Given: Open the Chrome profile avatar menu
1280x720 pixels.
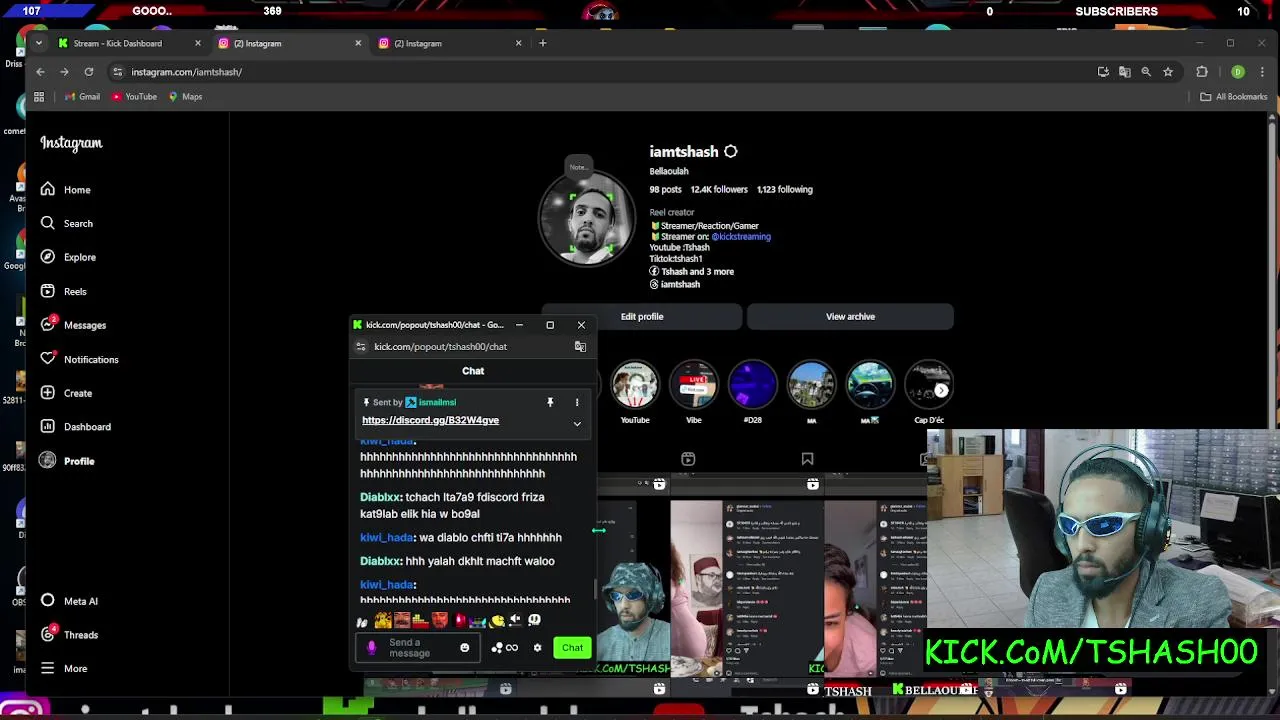Looking at the screenshot, I should (1238, 72).
